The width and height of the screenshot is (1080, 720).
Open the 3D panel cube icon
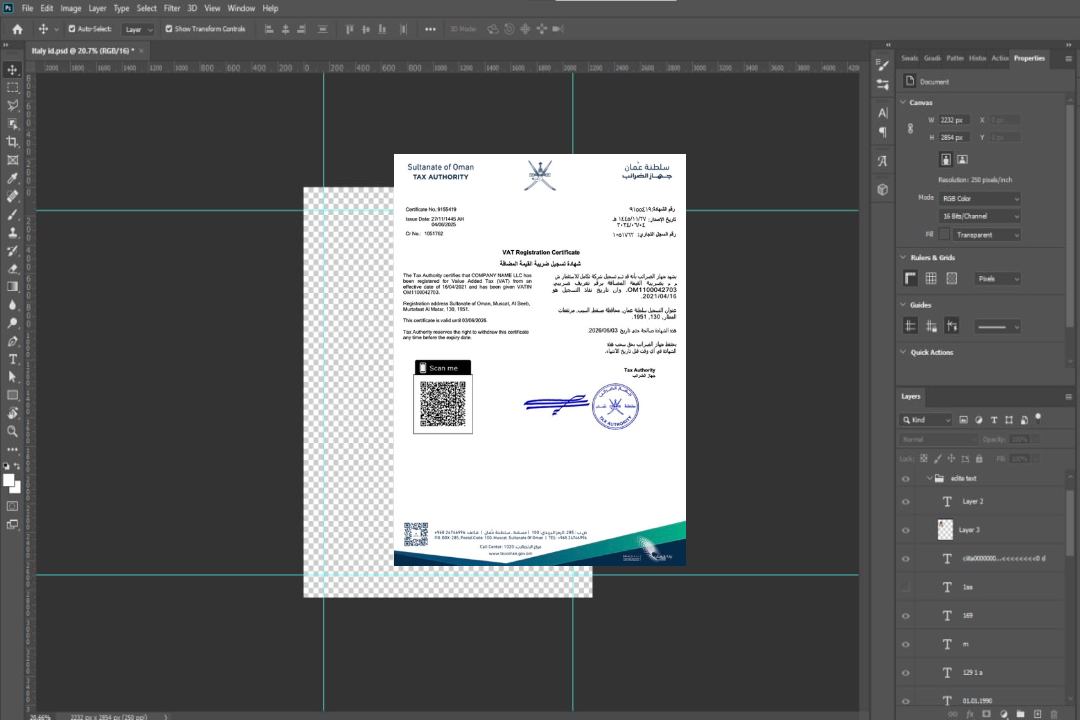(882, 189)
